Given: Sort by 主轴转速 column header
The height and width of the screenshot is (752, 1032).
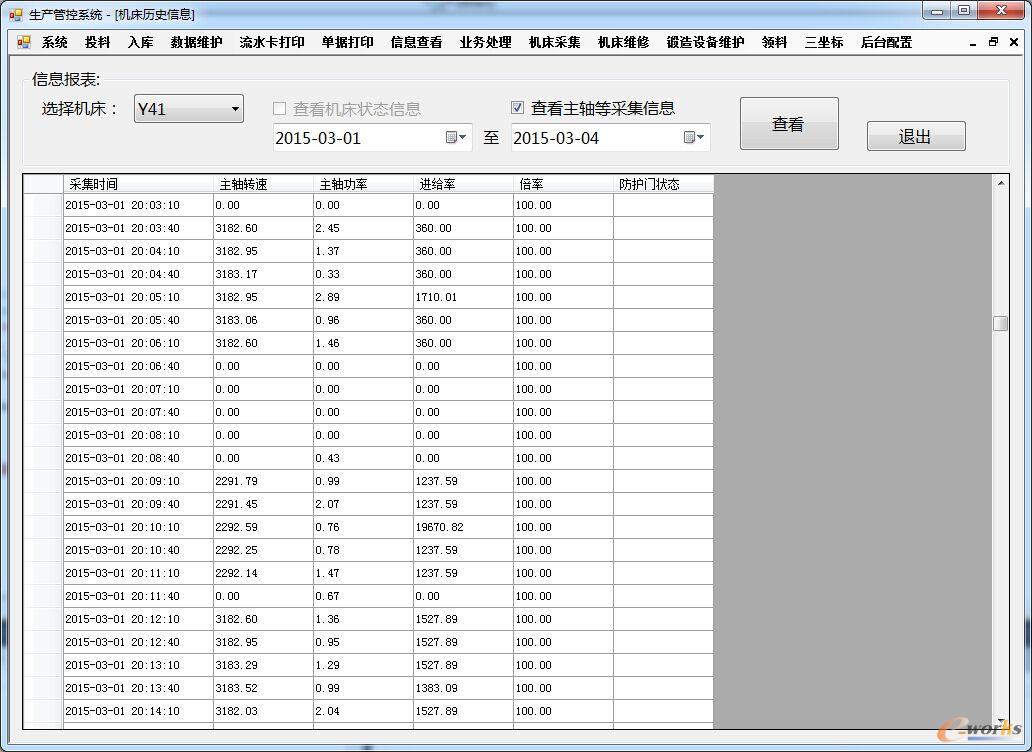Looking at the screenshot, I should 263,184.
